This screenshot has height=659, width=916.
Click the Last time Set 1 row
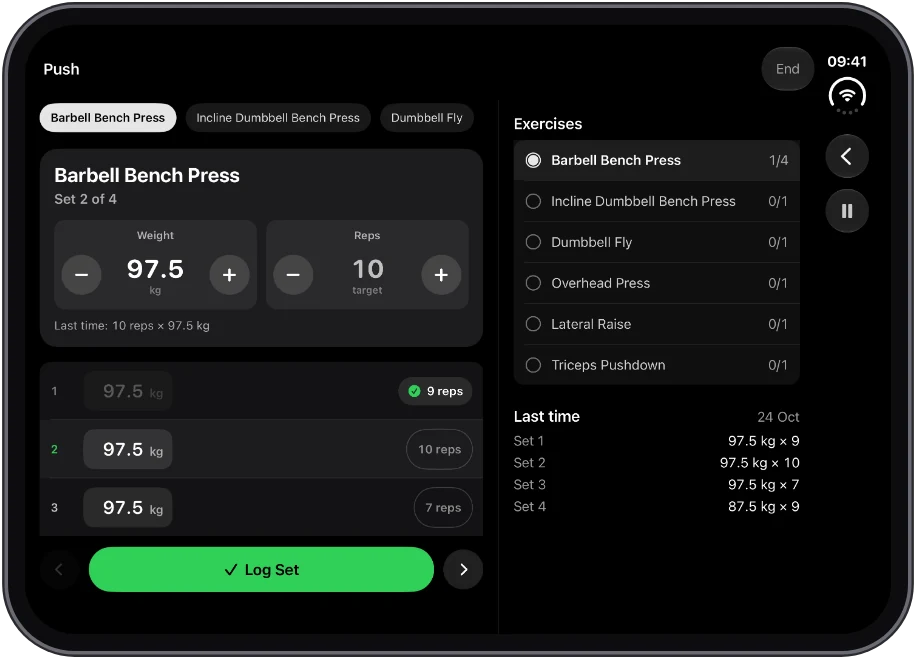tap(657, 441)
